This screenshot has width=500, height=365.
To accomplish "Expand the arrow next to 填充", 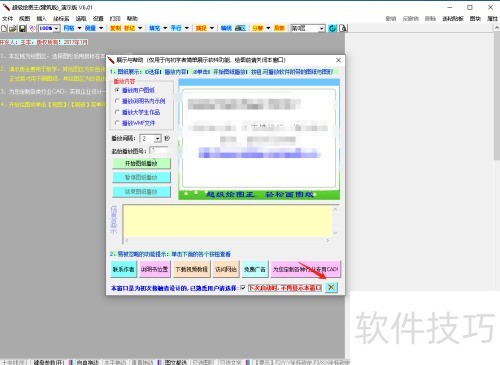I will tap(165, 28).
